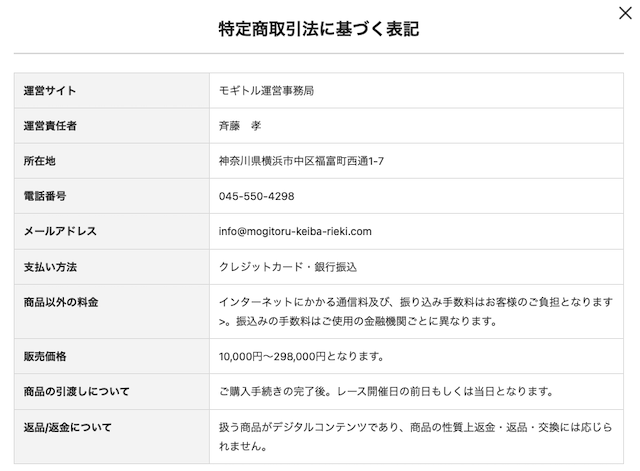This screenshot has width=640, height=471.
Task: Close the 特定商取引法 dialog with X icon
Action: click(625, 13)
